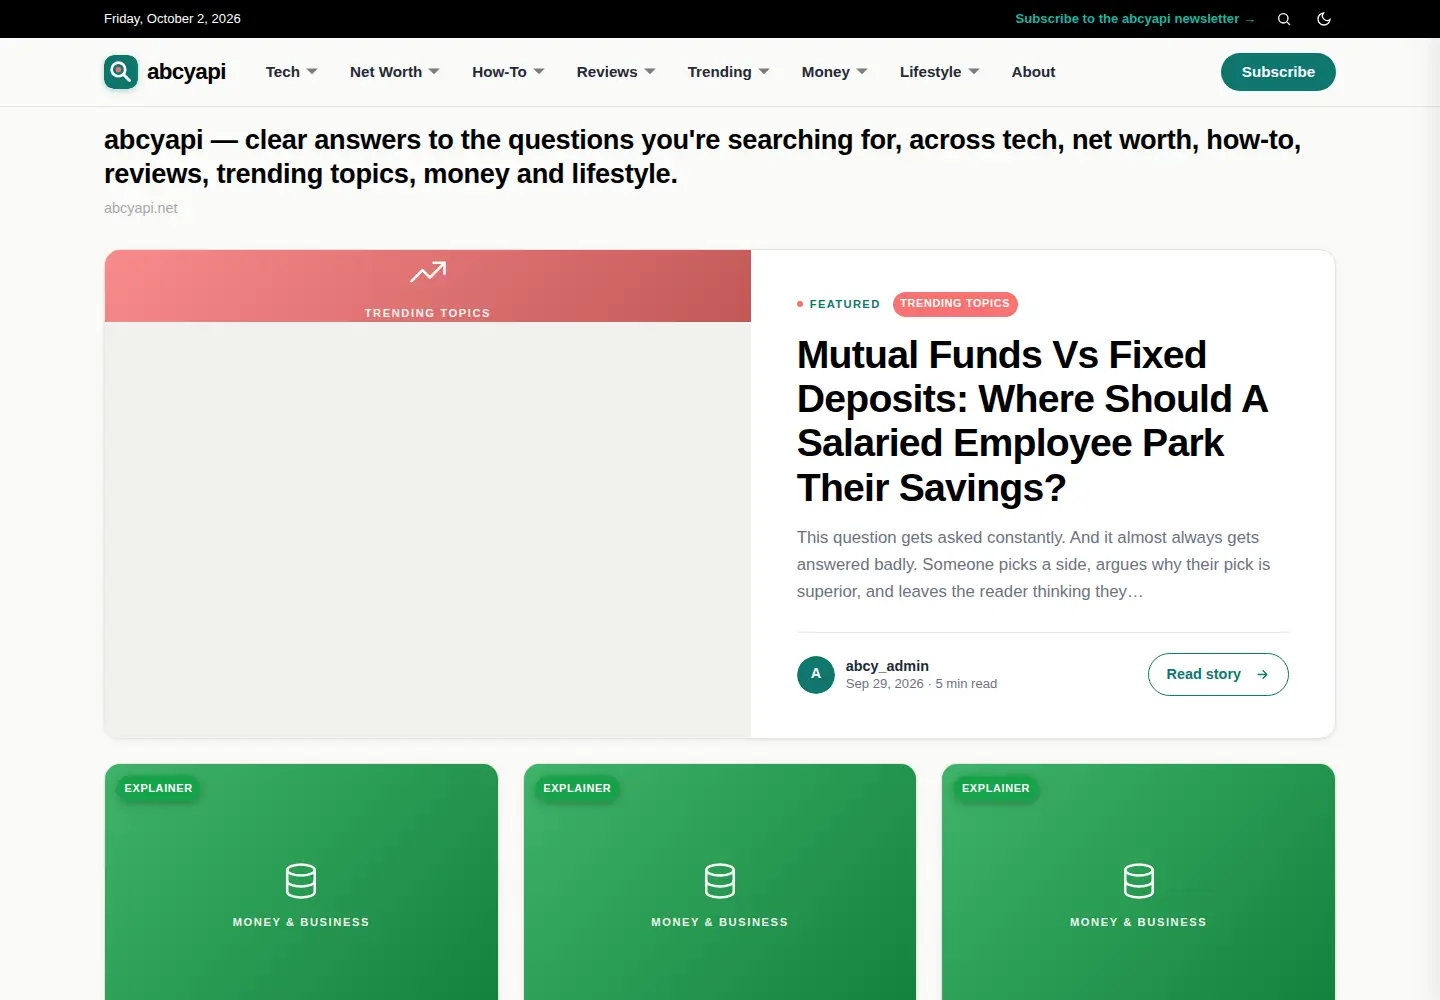
Task: Open the newsletter subscribe link in top bar
Action: (1135, 19)
